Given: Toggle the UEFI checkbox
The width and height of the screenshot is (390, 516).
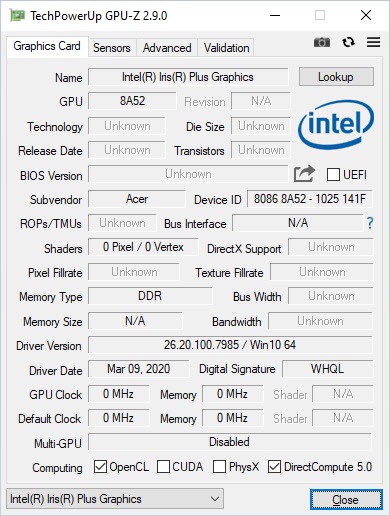Looking at the screenshot, I should click(x=333, y=174).
